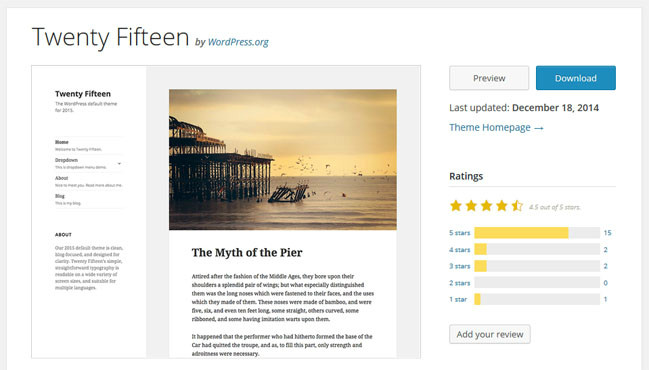649x370 pixels.
Task: Open the theme Preview
Action: click(x=489, y=78)
